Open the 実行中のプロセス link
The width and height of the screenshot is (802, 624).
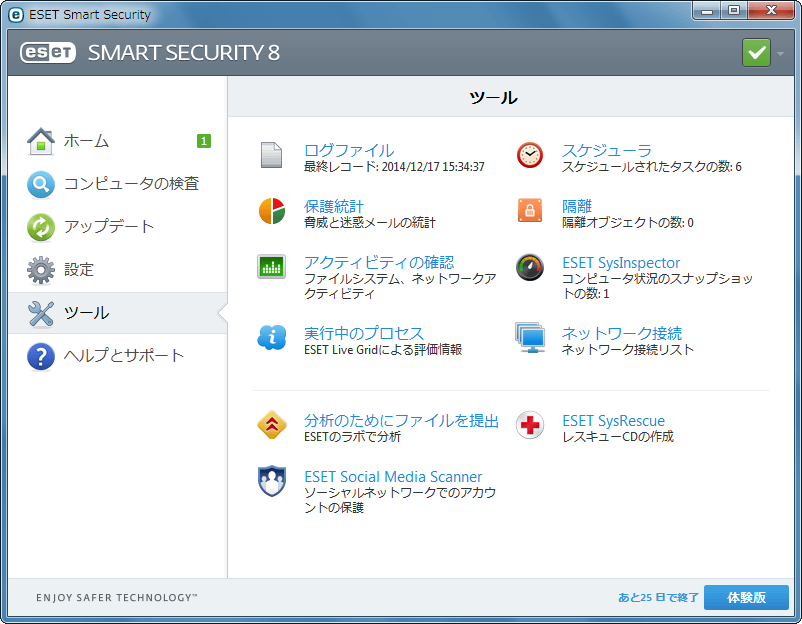tap(364, 333)
